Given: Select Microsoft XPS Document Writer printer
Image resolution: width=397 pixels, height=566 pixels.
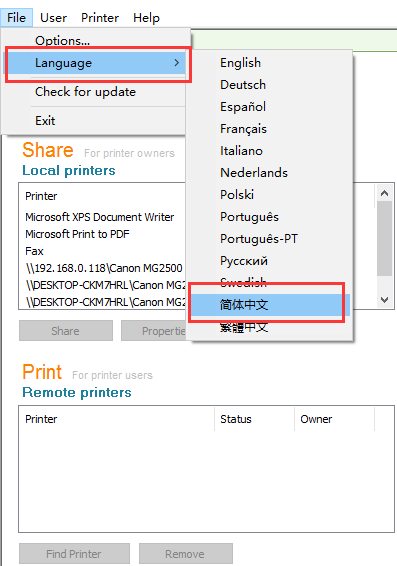Looking at the screenshot, I should coord(100,217).
